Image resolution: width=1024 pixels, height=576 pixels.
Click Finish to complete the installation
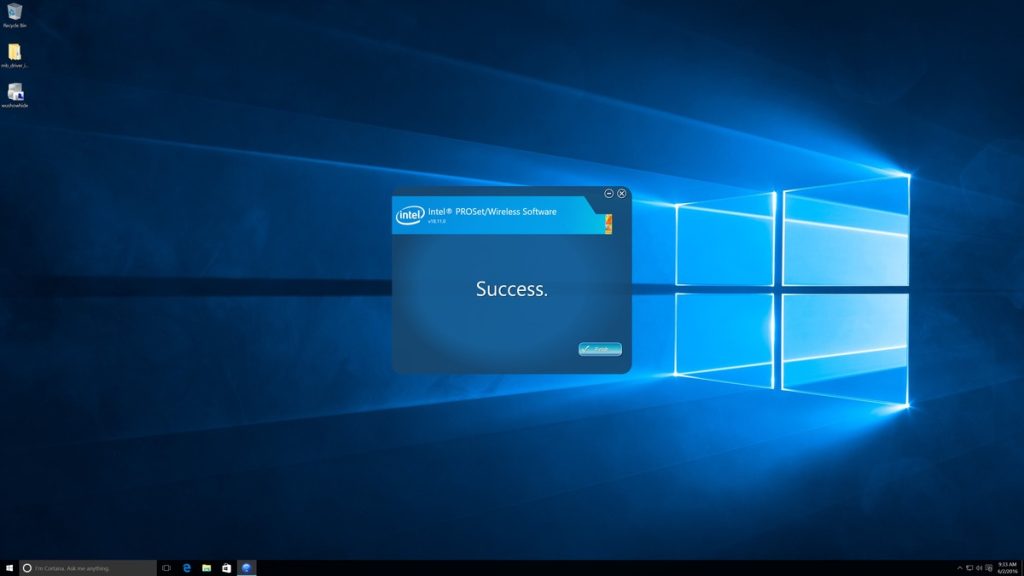click(599, 349)
